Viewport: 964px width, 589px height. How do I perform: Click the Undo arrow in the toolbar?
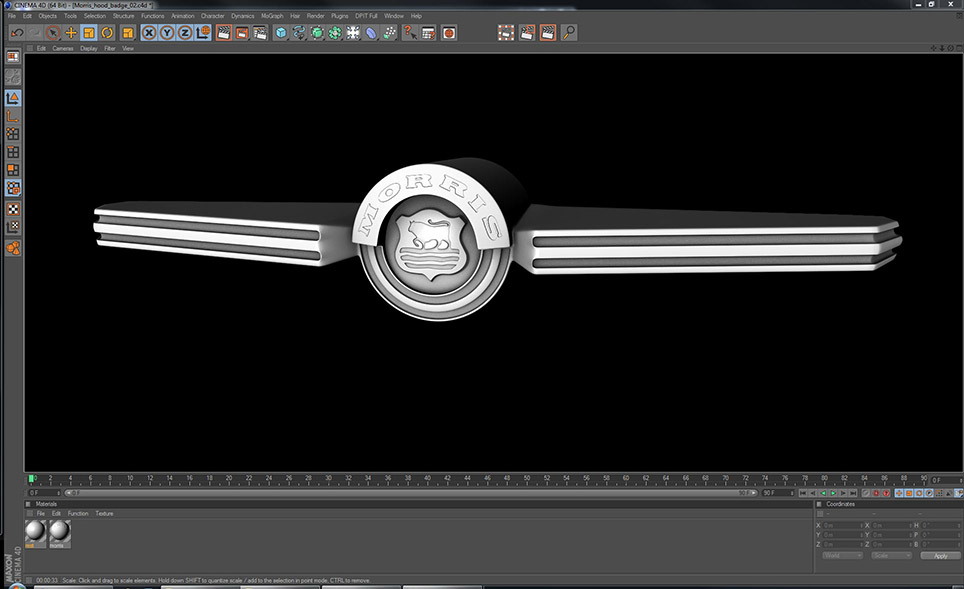17,33
